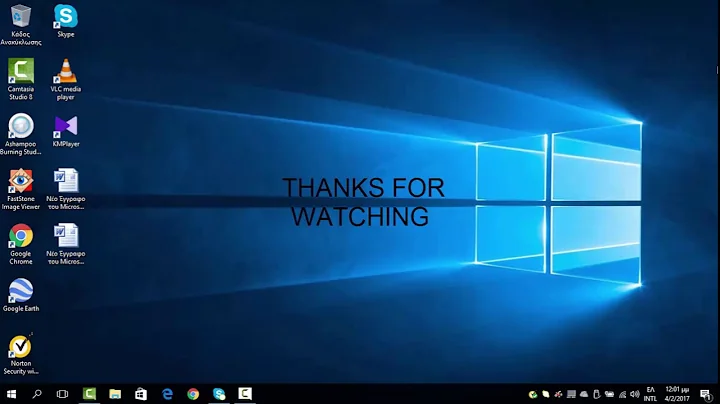Open Windows Store from the taskbar
Image resolution: width=720 pixels, height=404 pixels.
tap(141, 394)
